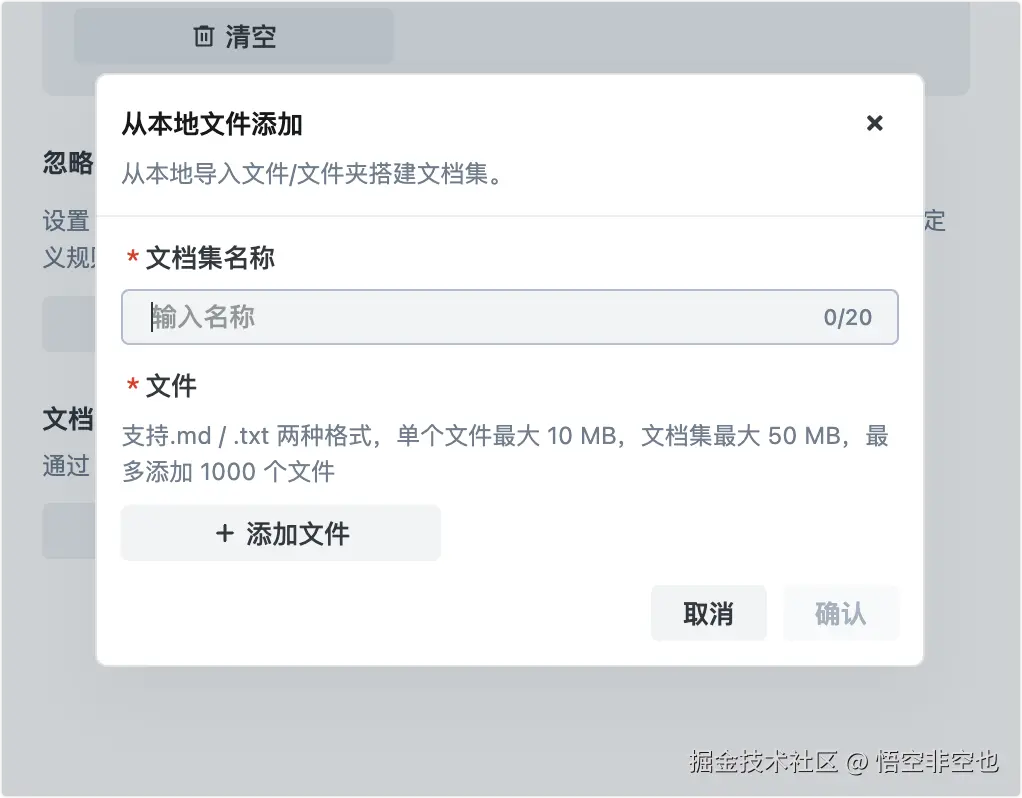Confirm with the 确认 button
The image size is (1022, 798).
coord(841,613)
